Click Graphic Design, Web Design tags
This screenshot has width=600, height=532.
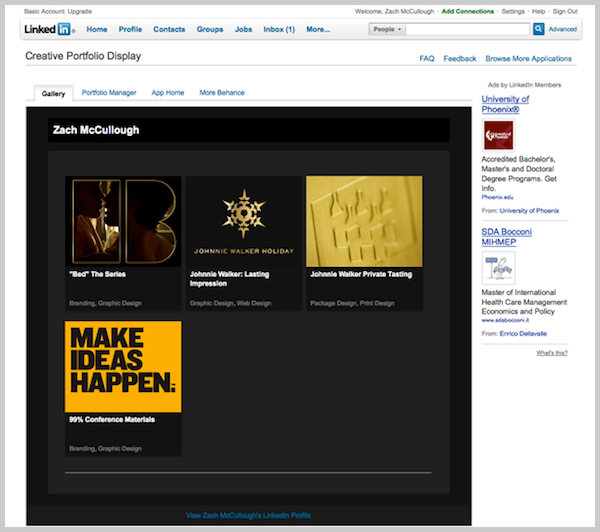click(x=230, y=303)
